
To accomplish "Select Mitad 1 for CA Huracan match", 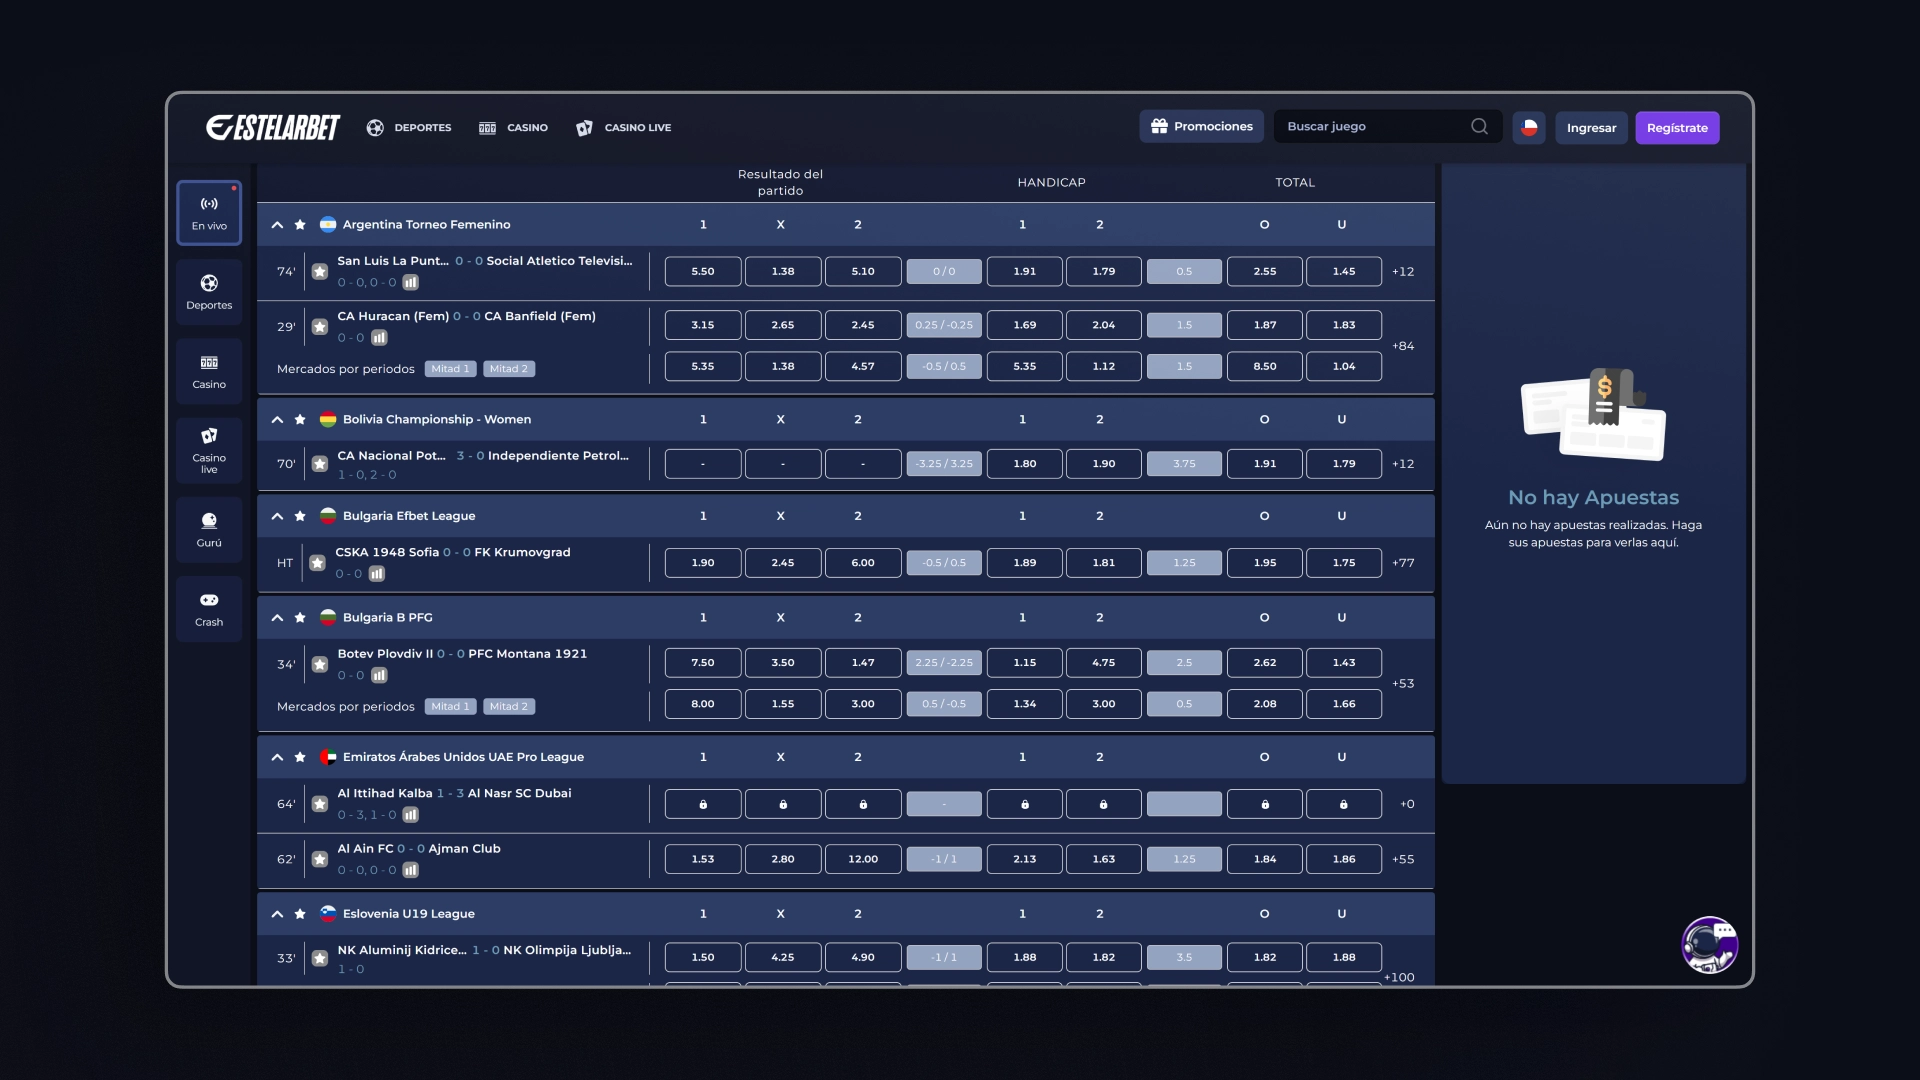I will point(450,369).
